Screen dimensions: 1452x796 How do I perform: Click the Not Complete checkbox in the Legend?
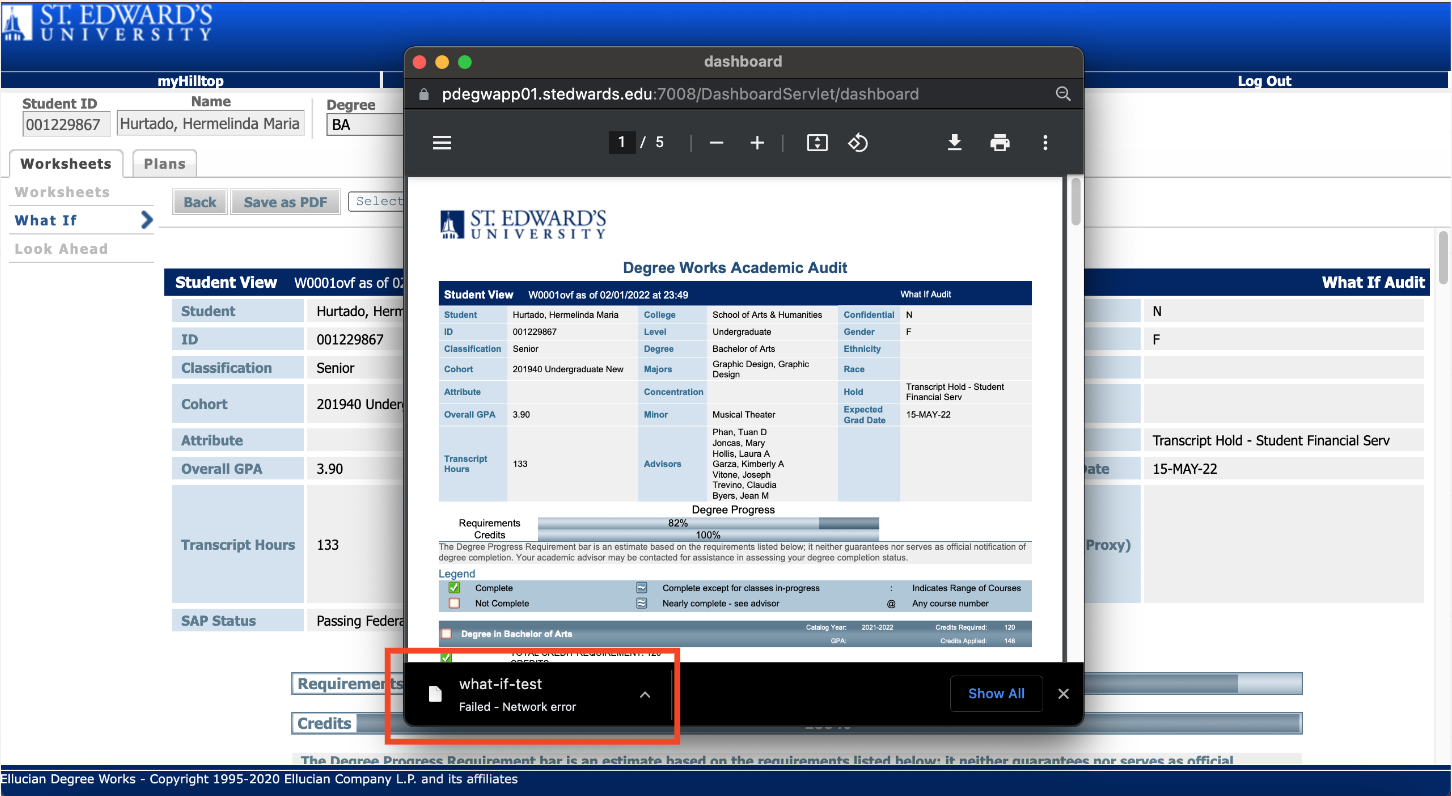(x=454, y=603)
